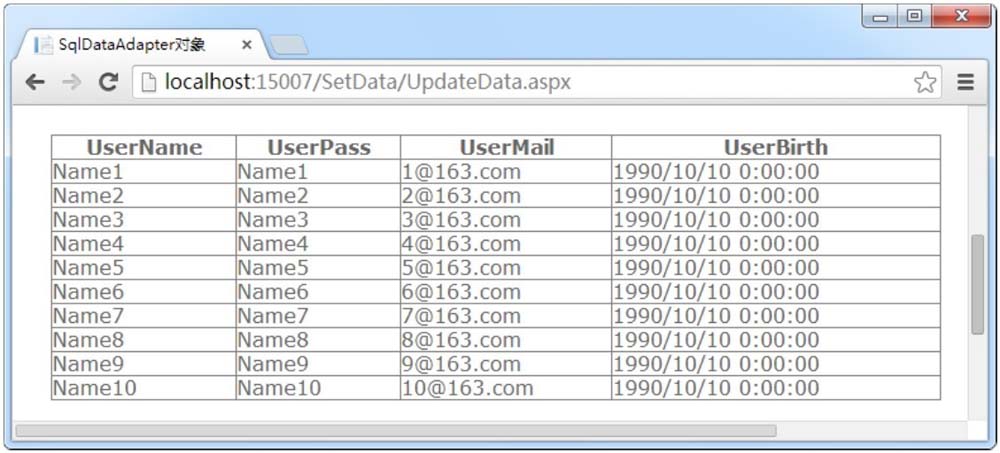Close the SqlDataAdapter tab
Viewport: 1000px width, 453px height.
coord(247,45)
